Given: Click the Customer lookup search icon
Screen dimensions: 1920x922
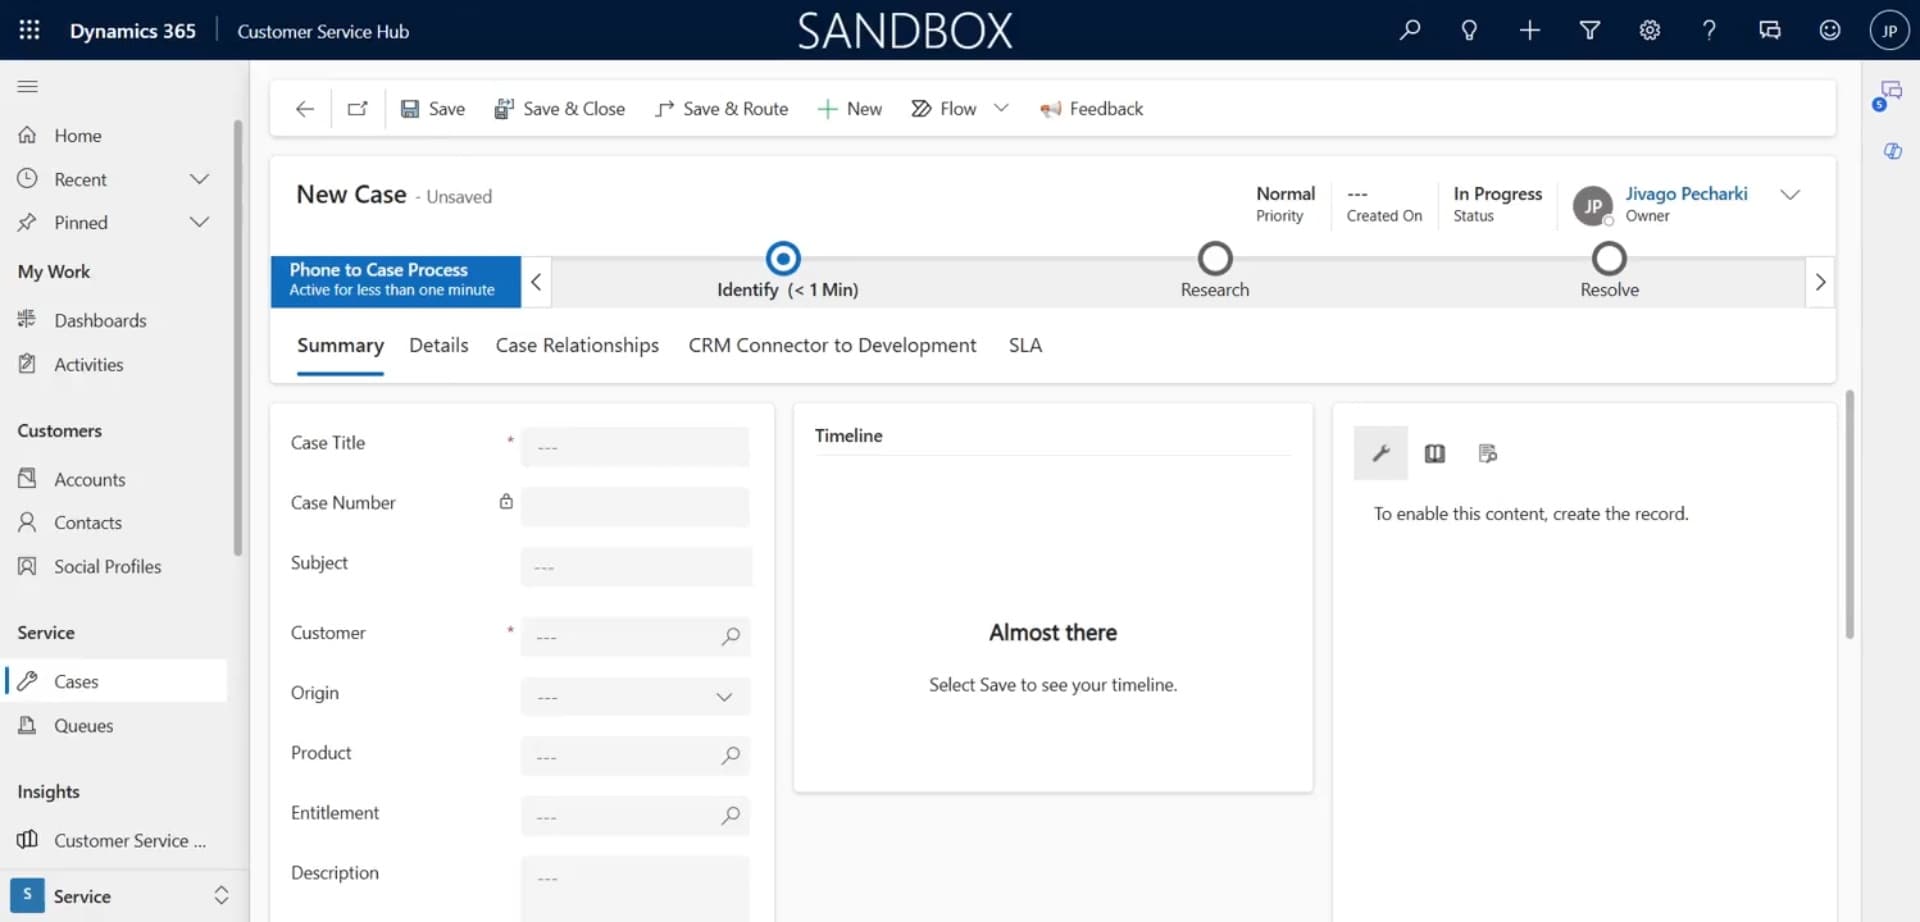Looking at the screenshot, I should tap(731, 636).
